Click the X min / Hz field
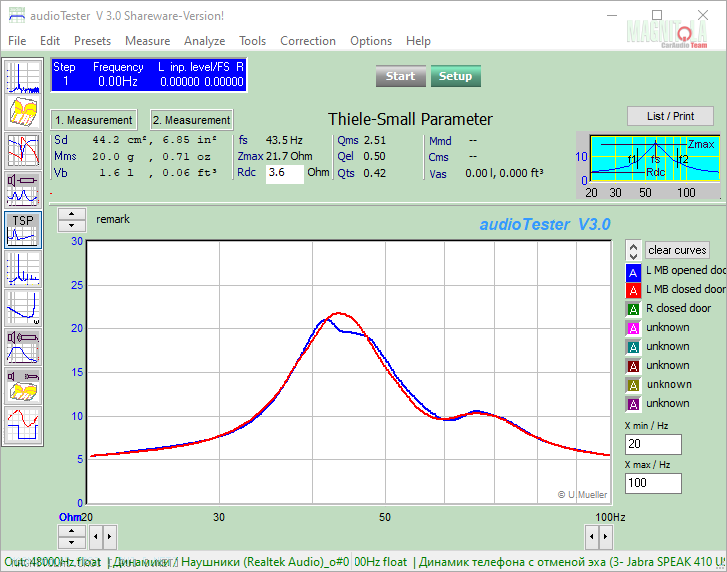Screen dimensions: 727x572 click(653, 444)
